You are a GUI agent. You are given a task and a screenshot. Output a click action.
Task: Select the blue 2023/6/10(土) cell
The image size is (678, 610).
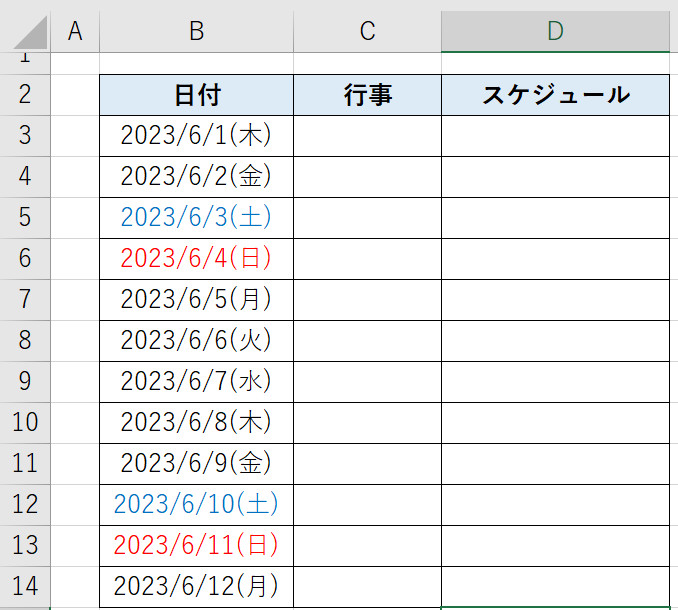tap(196, 505)
